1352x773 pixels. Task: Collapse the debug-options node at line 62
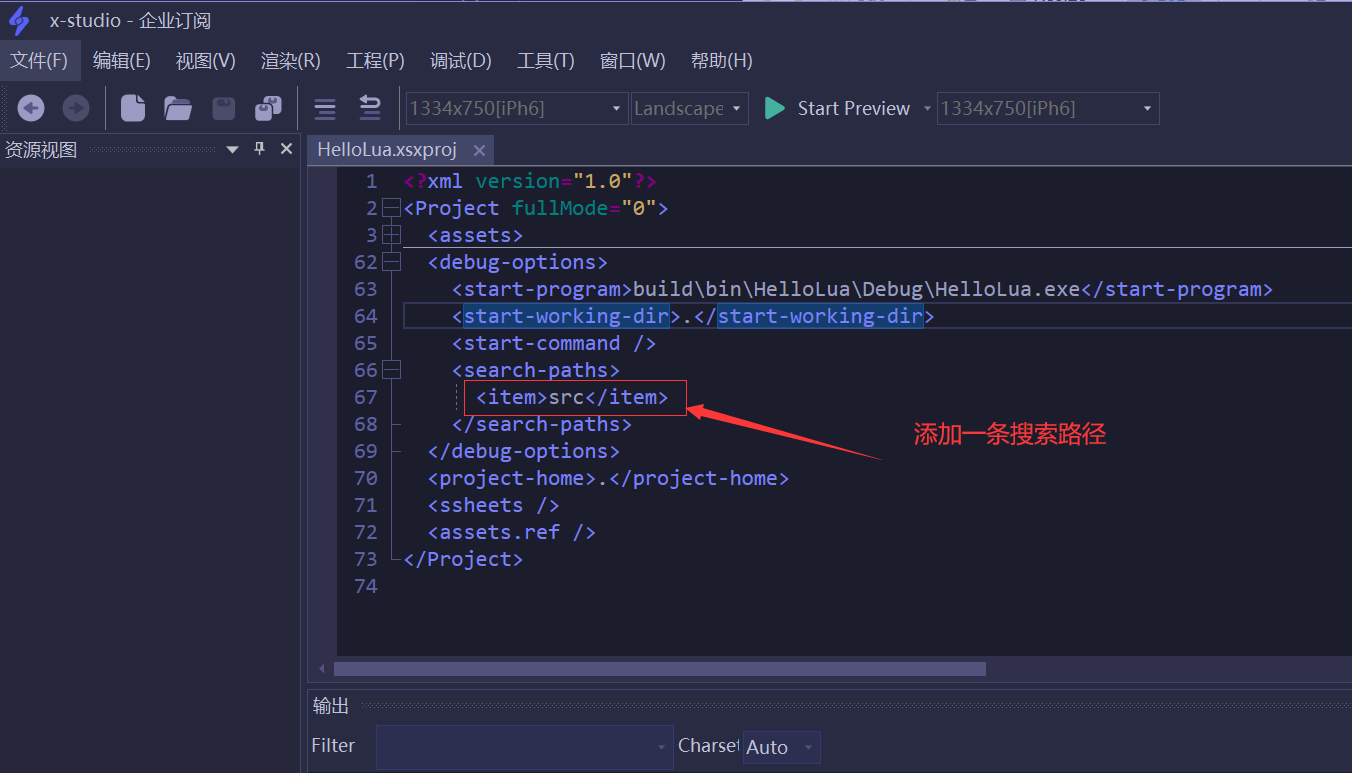tap(391, 262)
